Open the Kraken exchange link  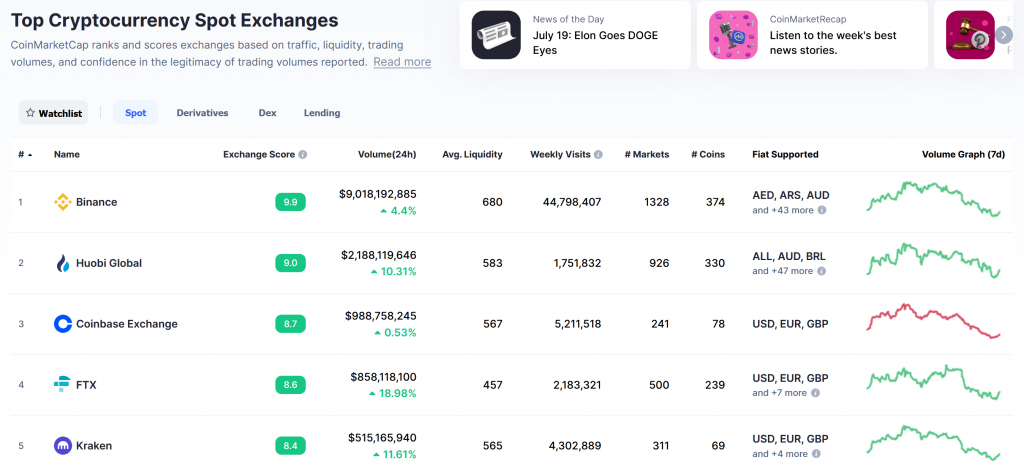coord(94,446)
